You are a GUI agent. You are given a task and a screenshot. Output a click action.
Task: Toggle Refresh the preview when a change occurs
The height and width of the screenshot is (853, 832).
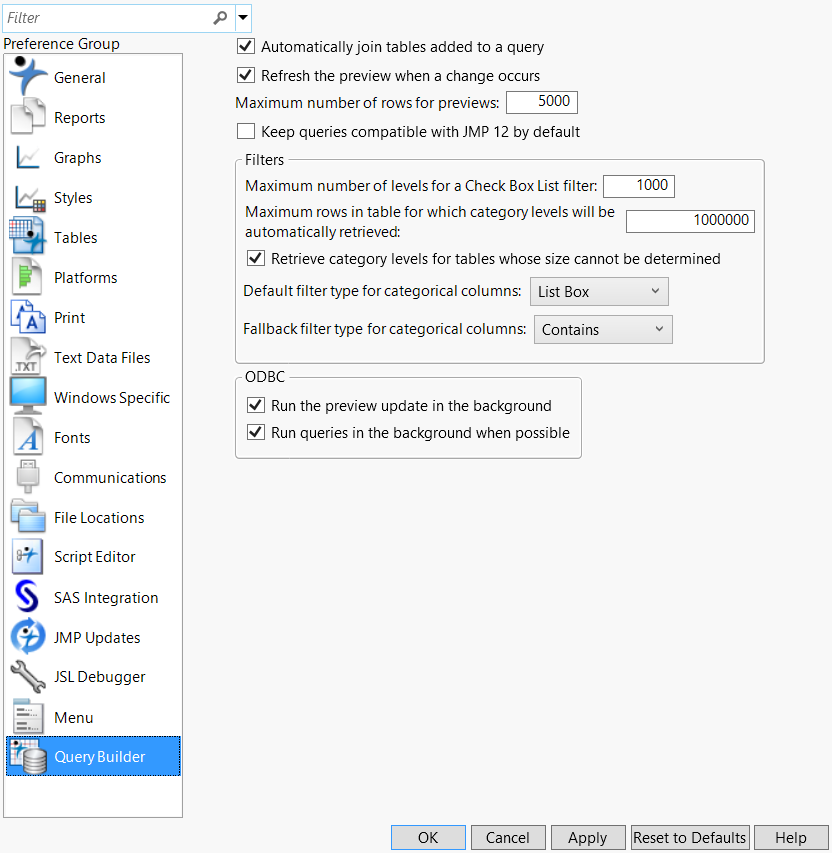click(x=246, y=75)
